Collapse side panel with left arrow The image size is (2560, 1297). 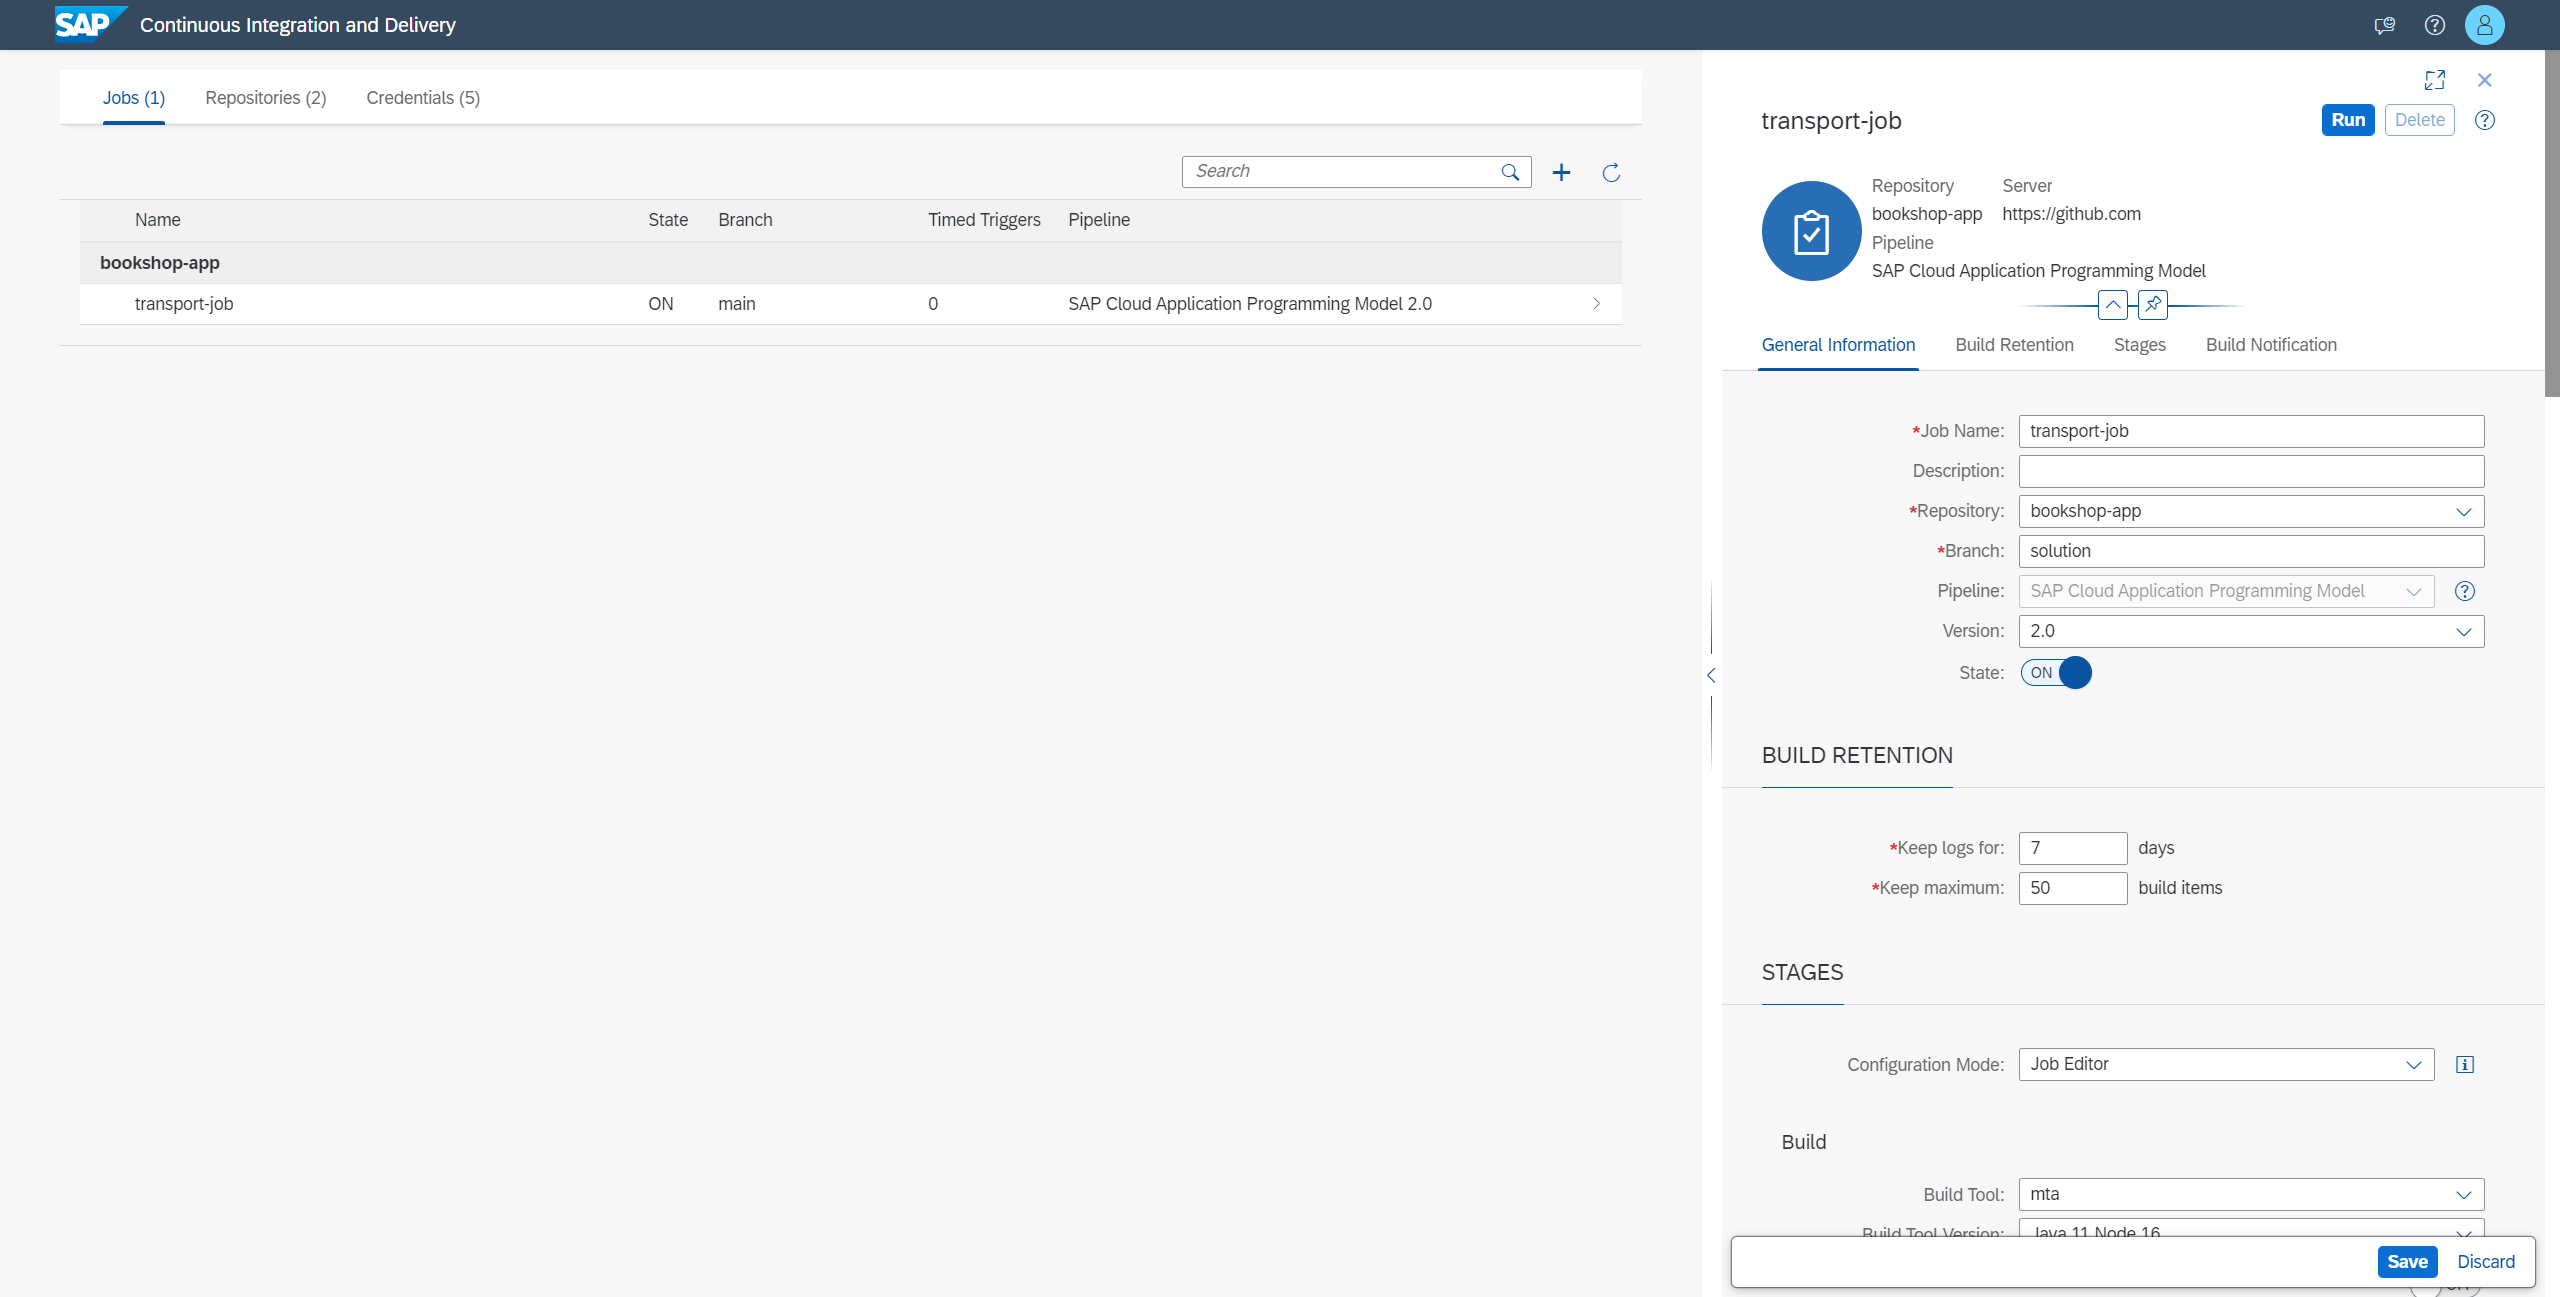(1711, 675)
